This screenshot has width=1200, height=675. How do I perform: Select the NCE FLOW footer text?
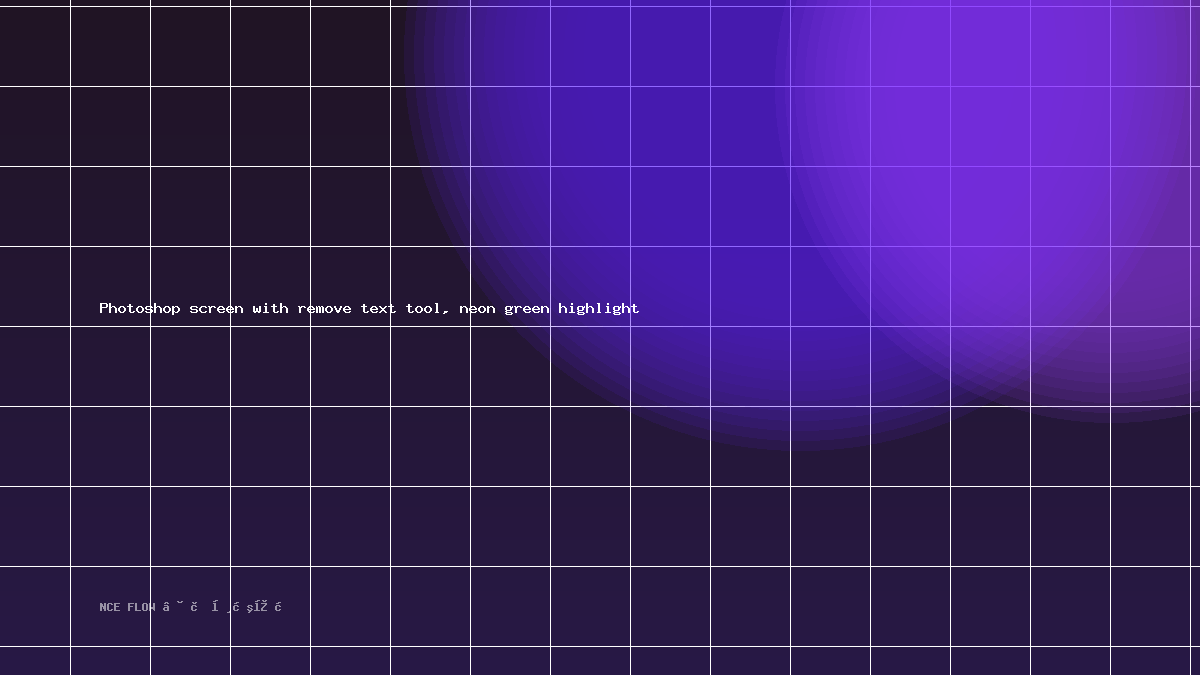(x=127, y=607)
